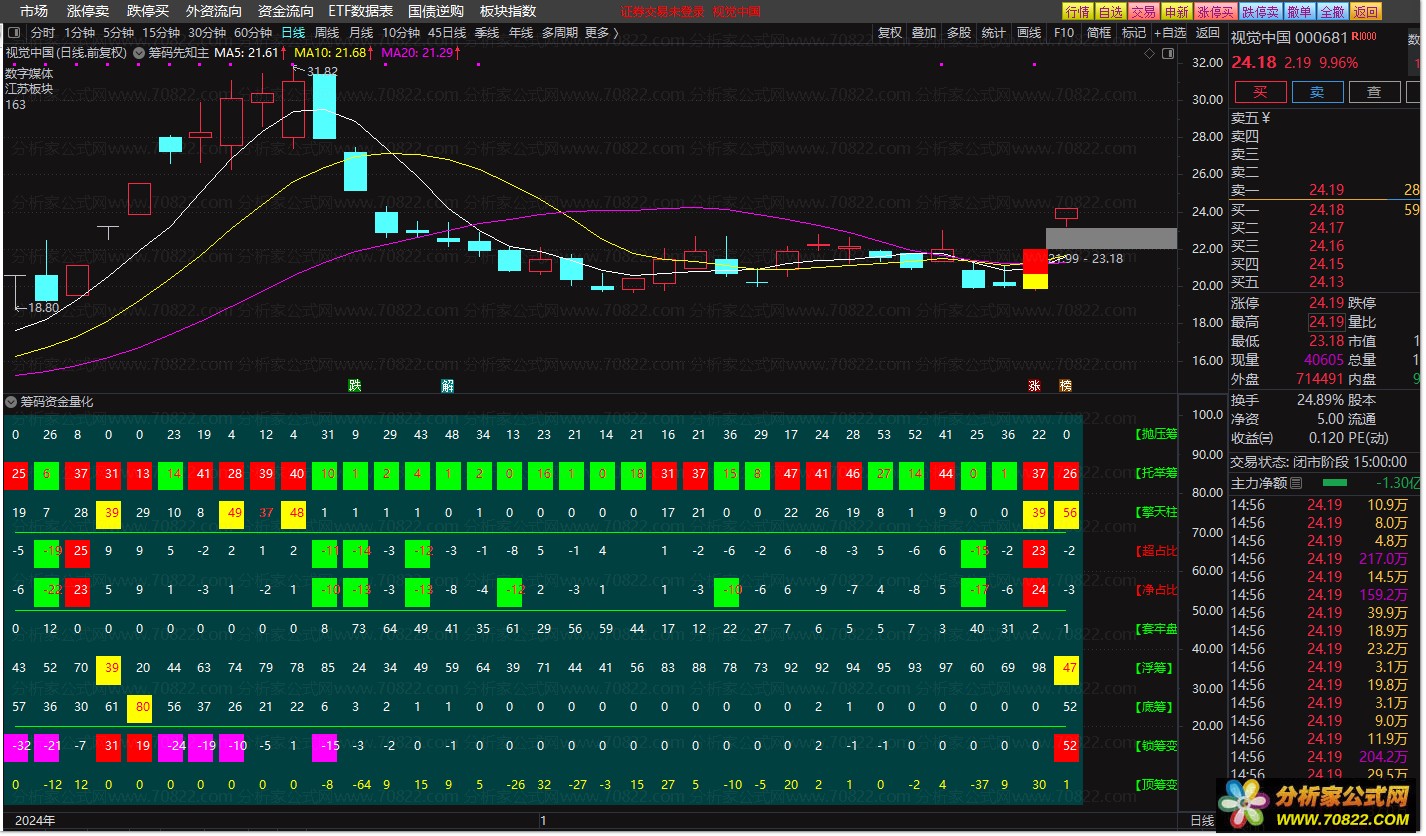Click the diamond icon above price axis
Viewport: 1426px width, 836px height.
[x=1150, y=53]
